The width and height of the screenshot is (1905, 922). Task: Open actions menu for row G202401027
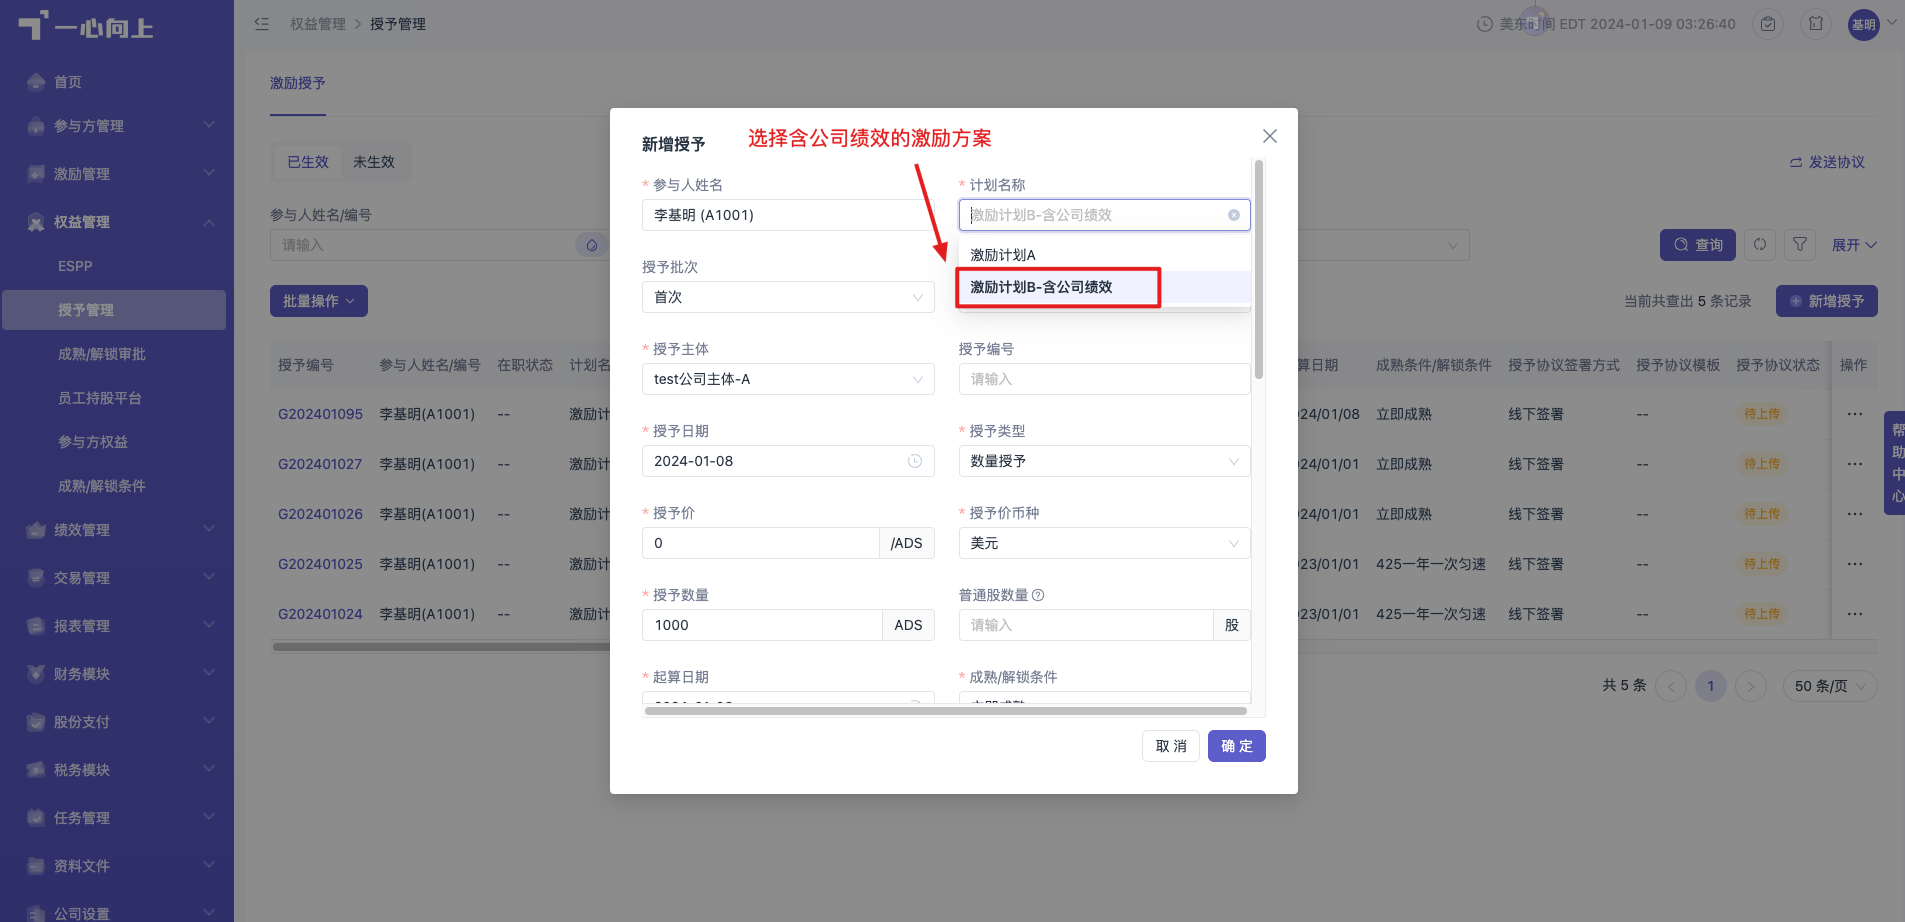(1855, 464)
